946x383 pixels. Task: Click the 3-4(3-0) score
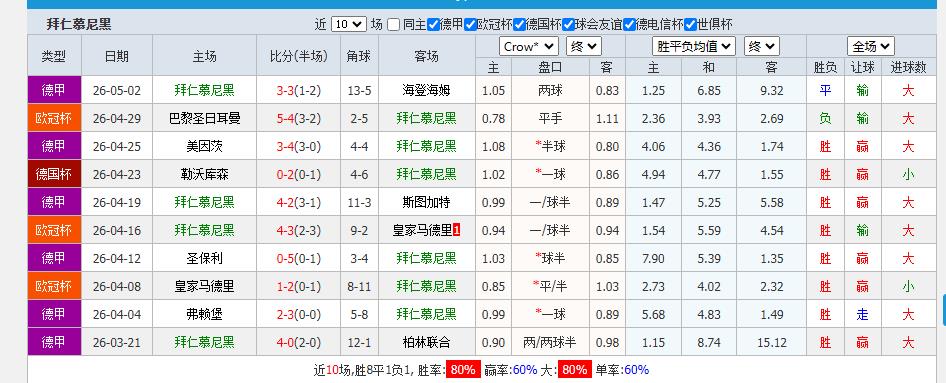(299, 146)
